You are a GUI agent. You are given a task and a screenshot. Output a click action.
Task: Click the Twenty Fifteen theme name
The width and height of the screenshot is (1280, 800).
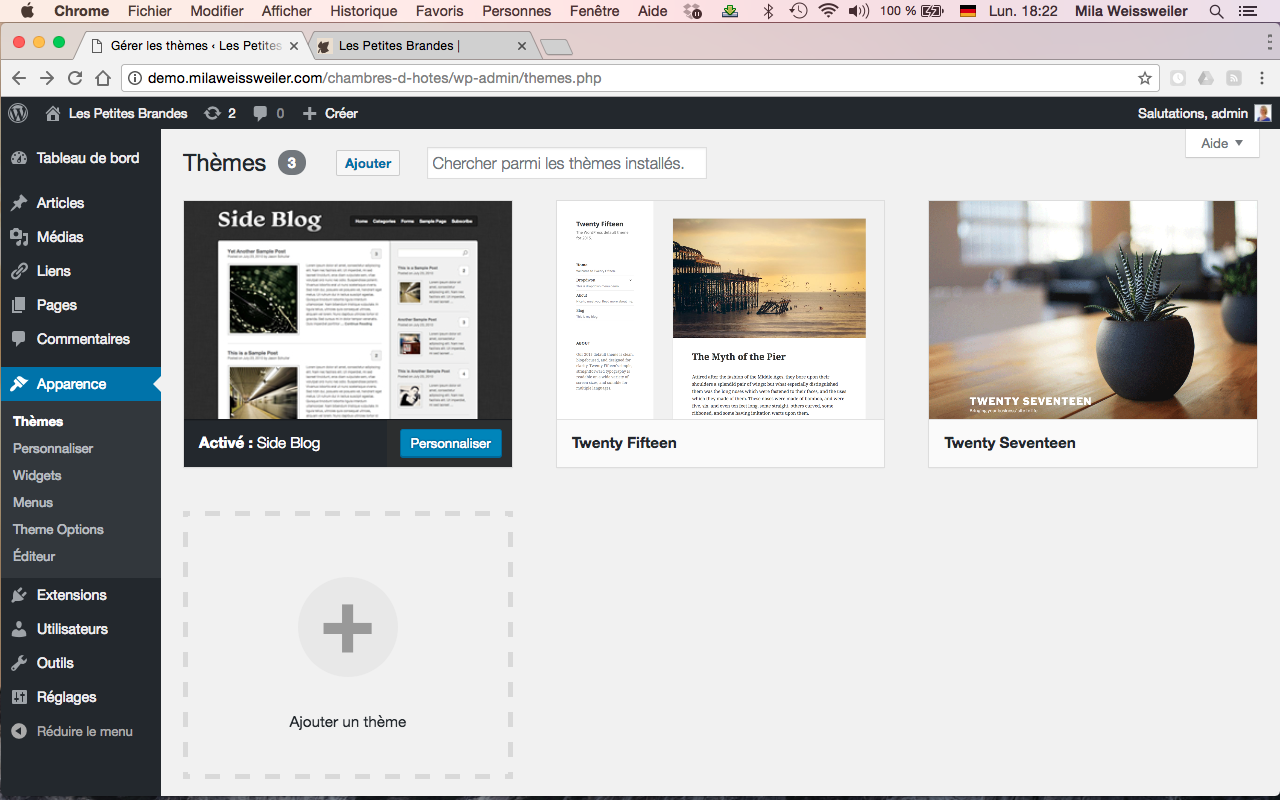pos(624,443)
